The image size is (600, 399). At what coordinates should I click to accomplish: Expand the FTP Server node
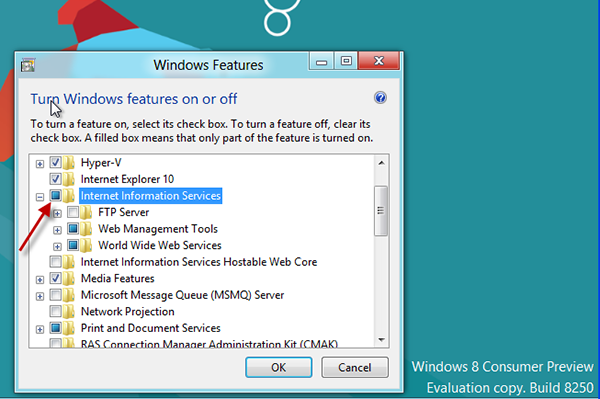coord(57,213)
